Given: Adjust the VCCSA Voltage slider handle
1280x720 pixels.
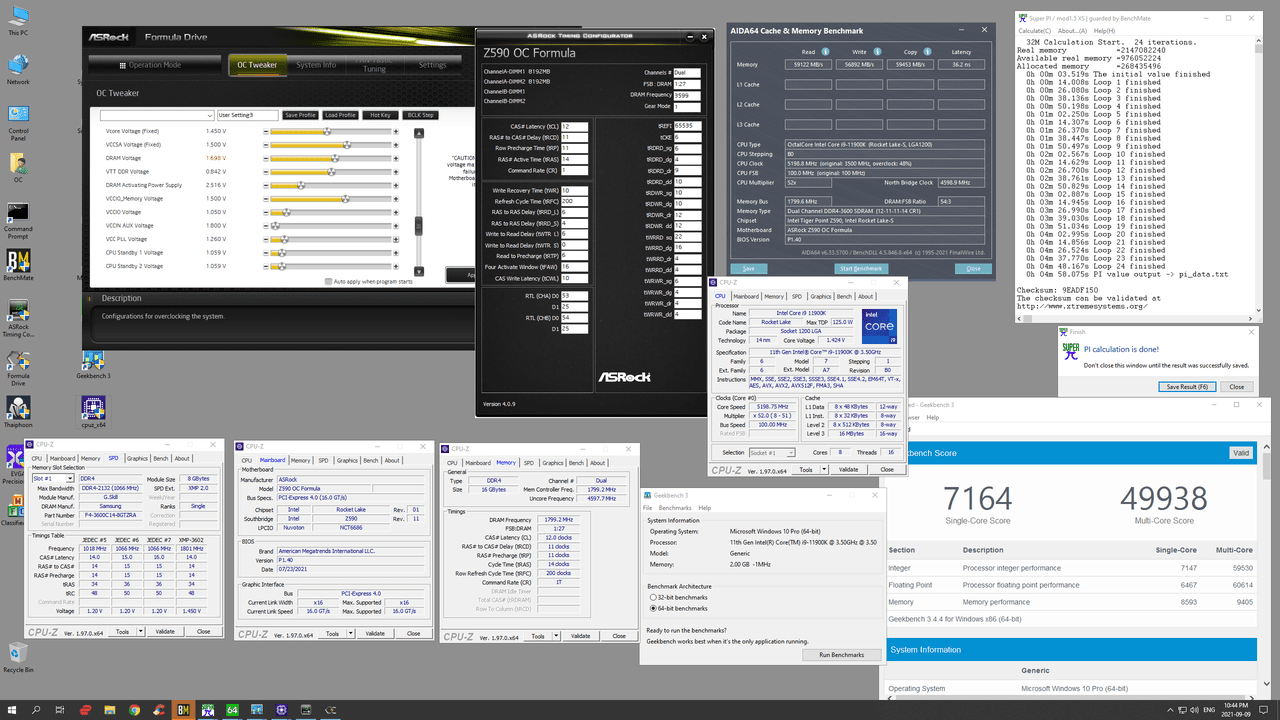Looking at the screenshot, I should point(348,145).
